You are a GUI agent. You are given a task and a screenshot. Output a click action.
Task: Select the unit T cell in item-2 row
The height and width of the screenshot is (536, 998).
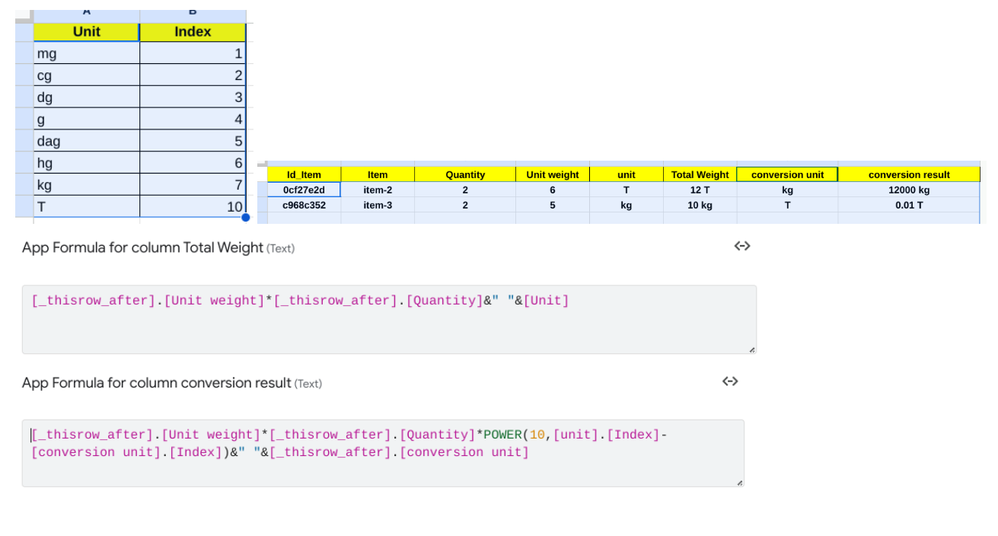pyautogui.click(x=626, y=190)
